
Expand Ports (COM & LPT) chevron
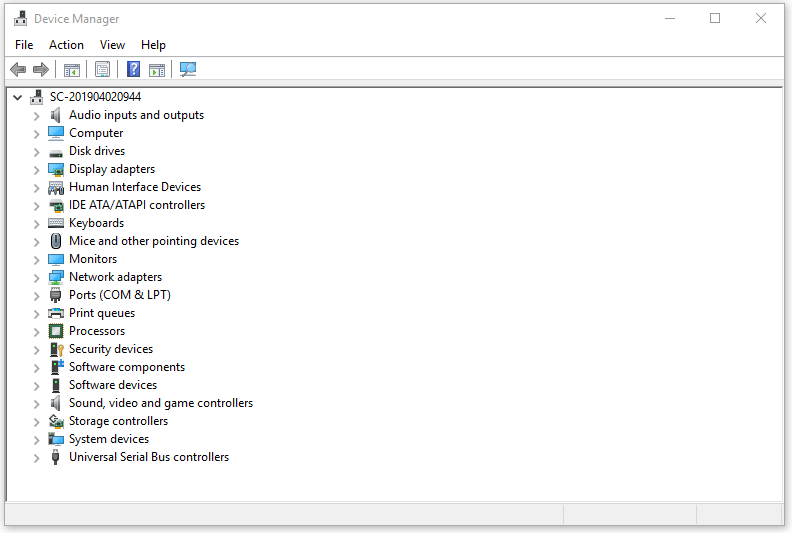click(x=36, y=296)
